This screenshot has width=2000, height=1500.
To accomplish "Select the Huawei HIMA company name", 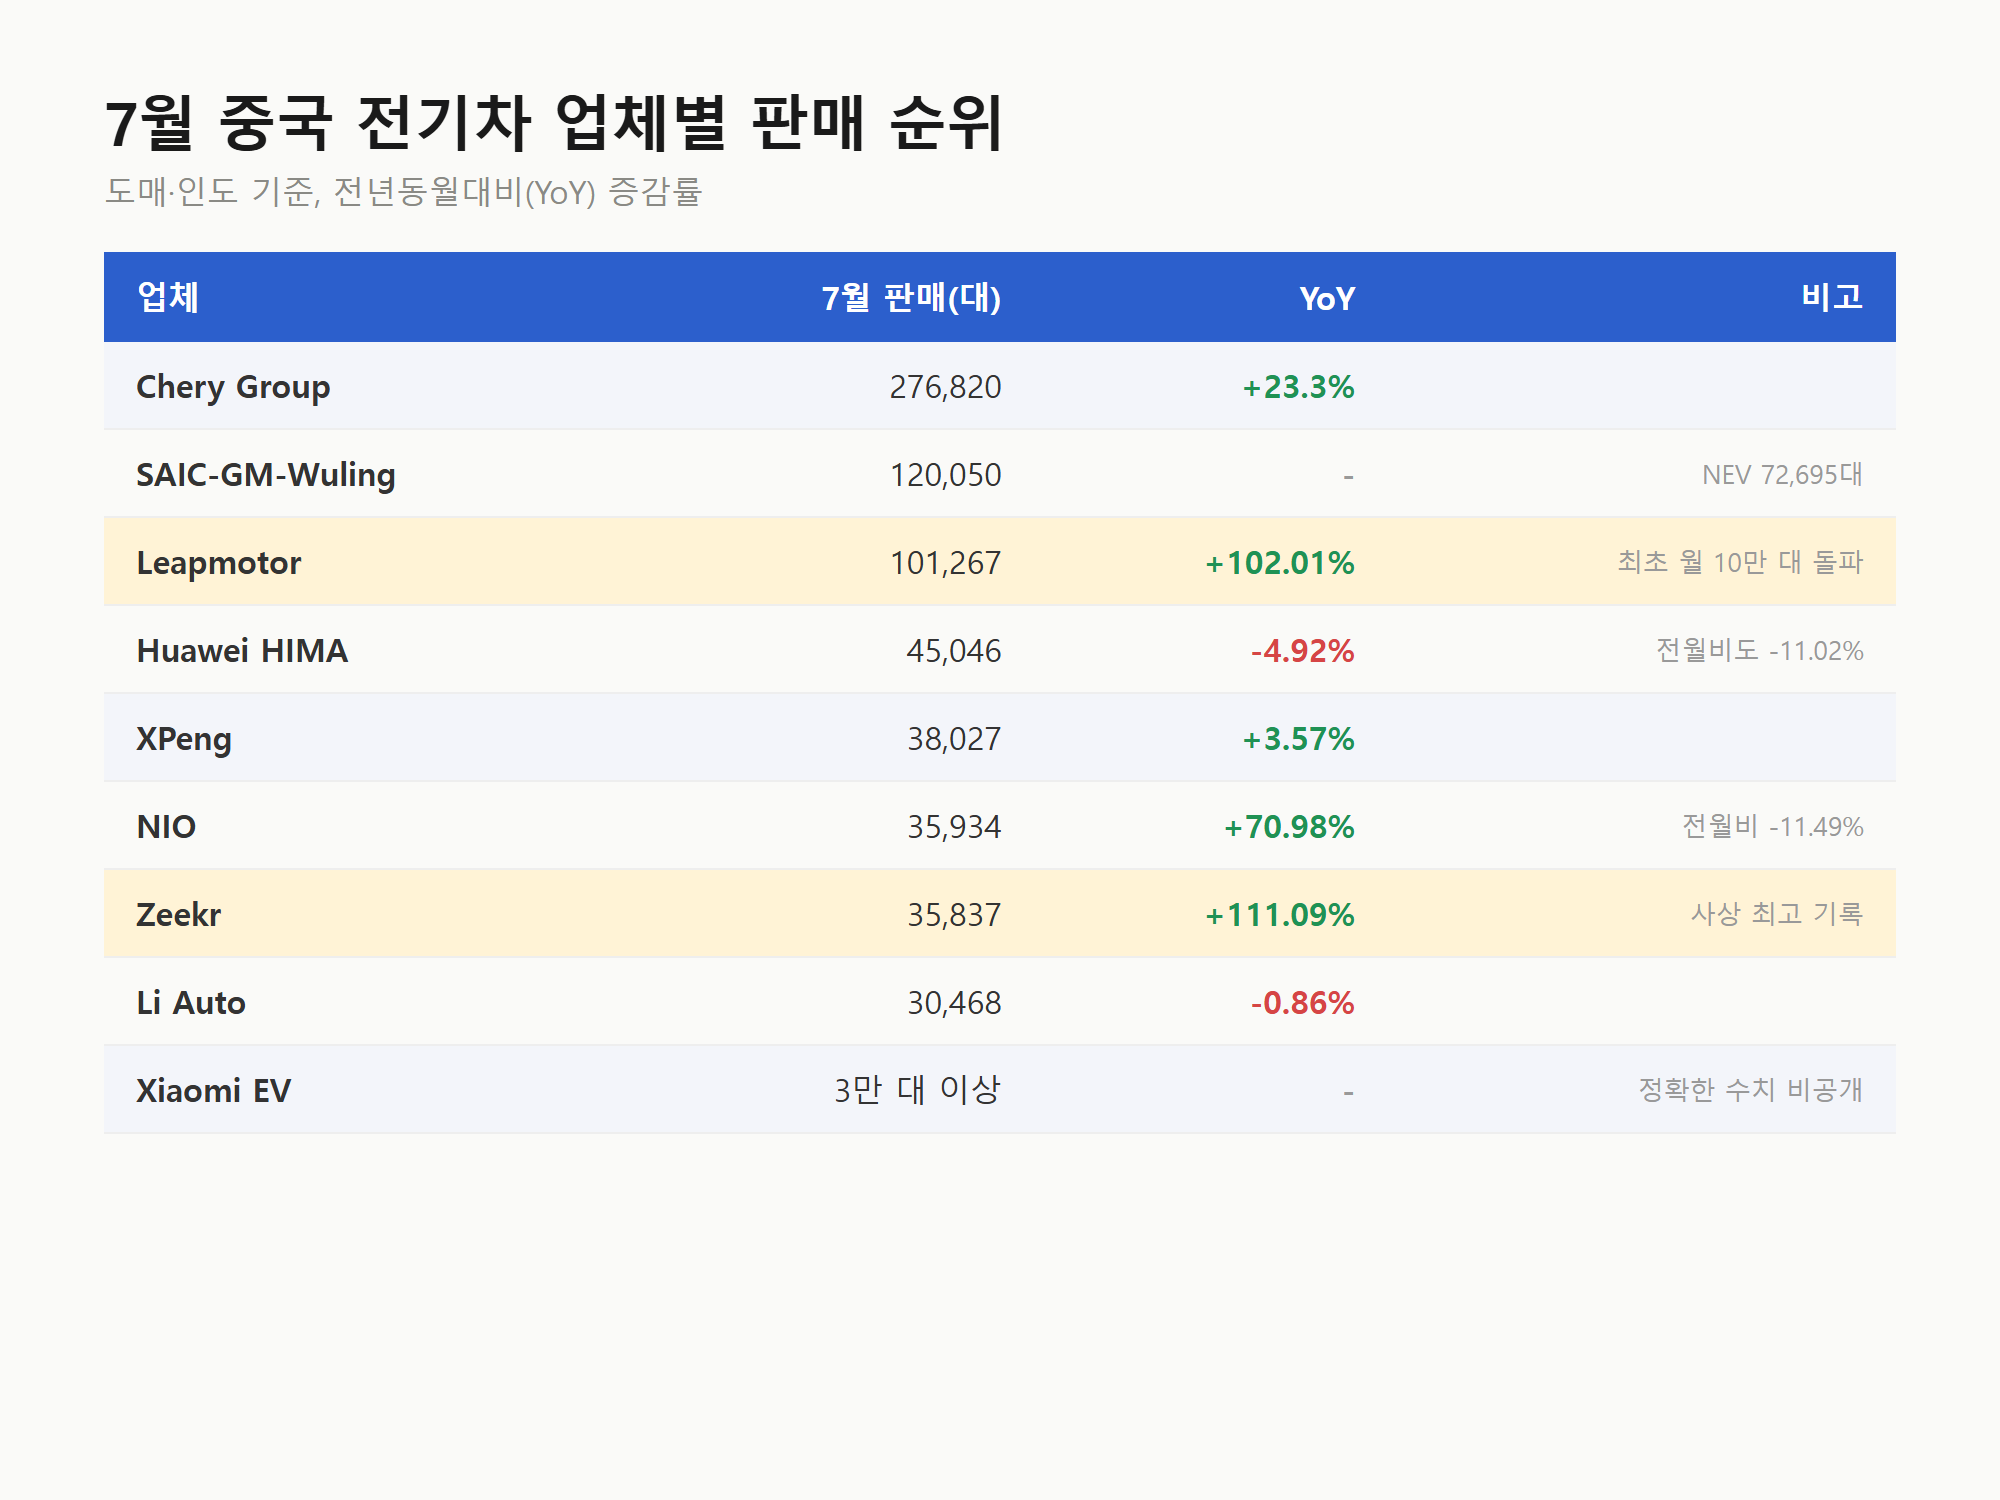I will pos(242,651).
